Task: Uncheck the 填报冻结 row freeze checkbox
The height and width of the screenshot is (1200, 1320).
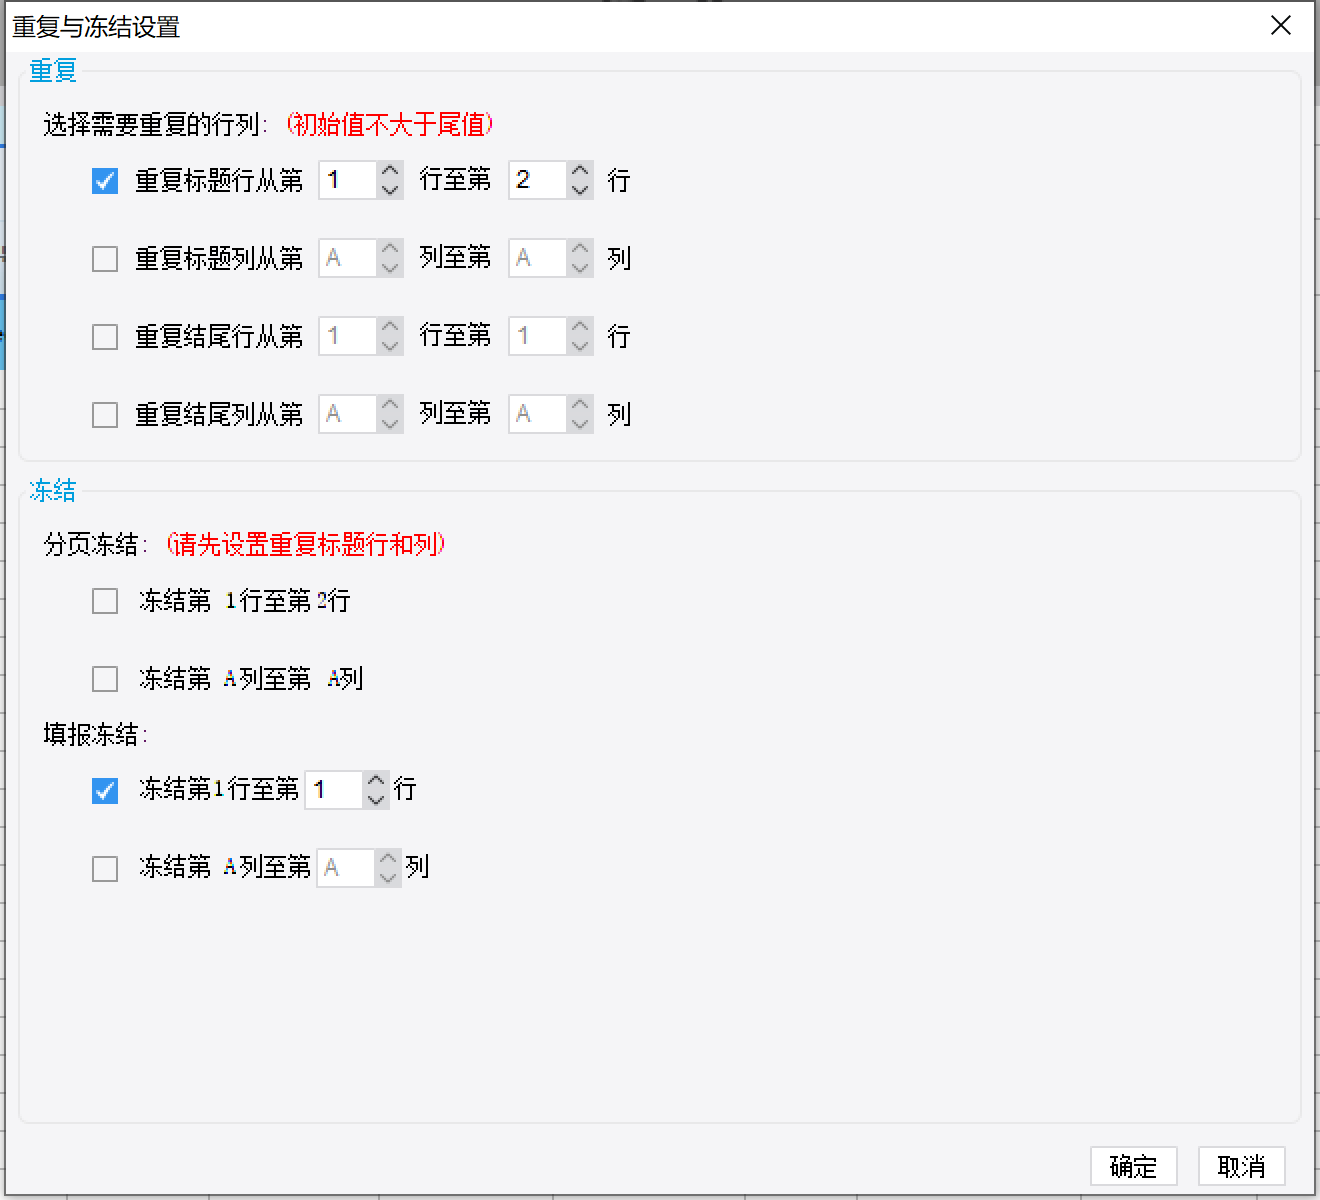Action: [104, 790]
